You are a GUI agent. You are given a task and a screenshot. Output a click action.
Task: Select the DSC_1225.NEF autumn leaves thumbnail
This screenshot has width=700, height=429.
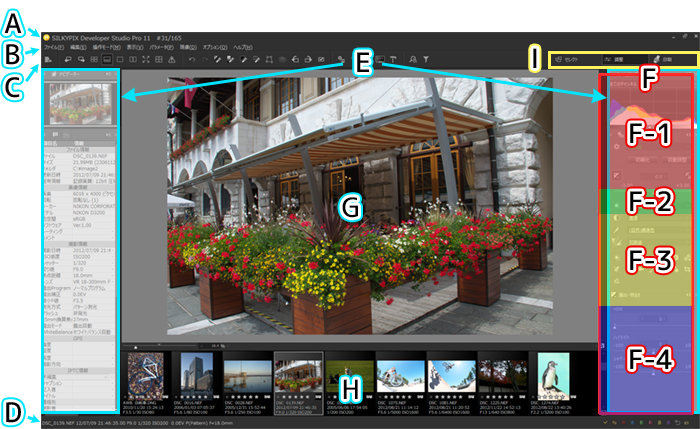coord(503,377)
